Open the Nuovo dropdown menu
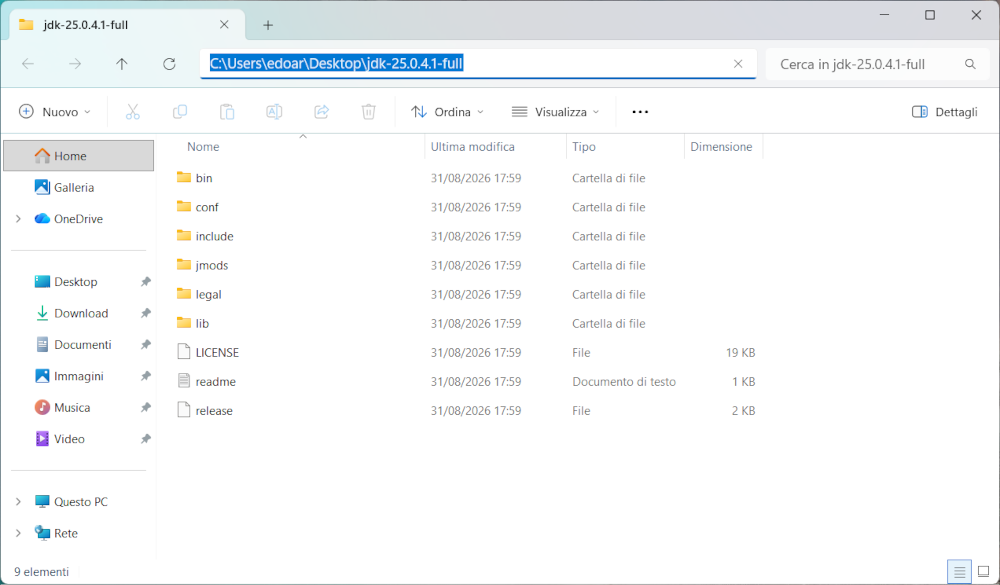1000x585 pixels. [x=55, y=112]
